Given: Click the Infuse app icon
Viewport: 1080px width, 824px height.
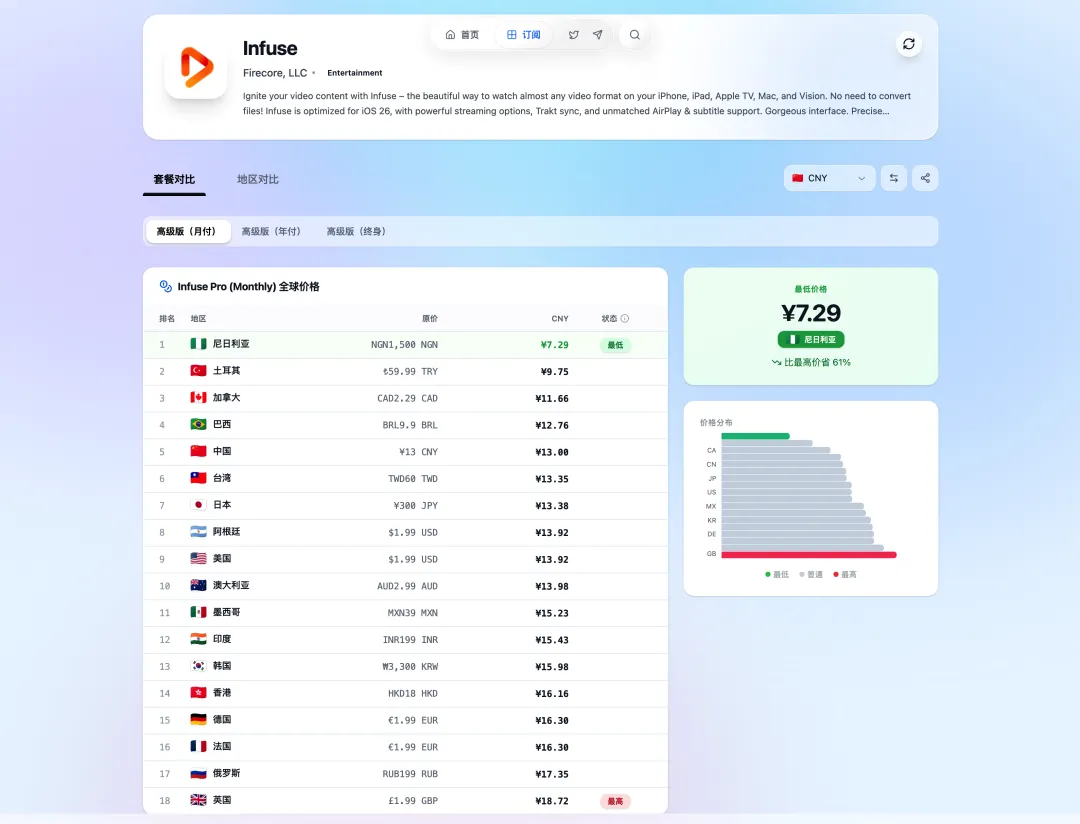Looking at the screenshot, I should pyautogui.click(x=196, y=68).
